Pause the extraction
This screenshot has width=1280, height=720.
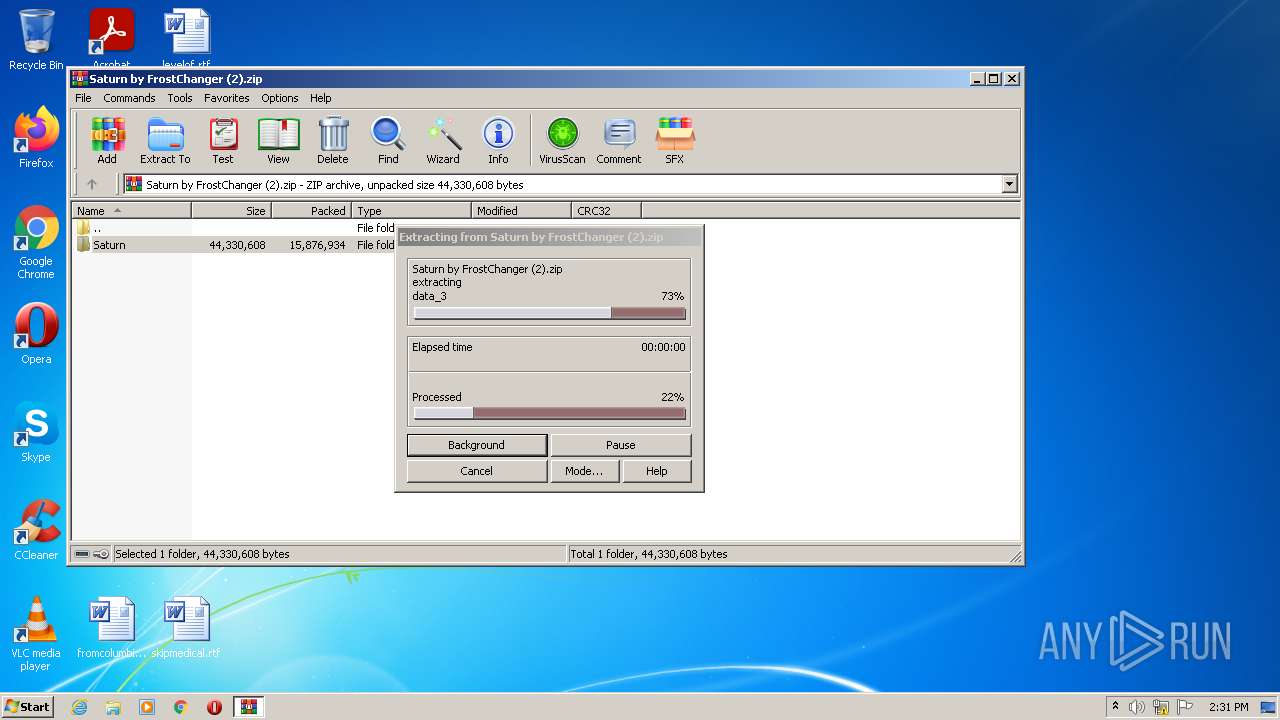point(621,445)
